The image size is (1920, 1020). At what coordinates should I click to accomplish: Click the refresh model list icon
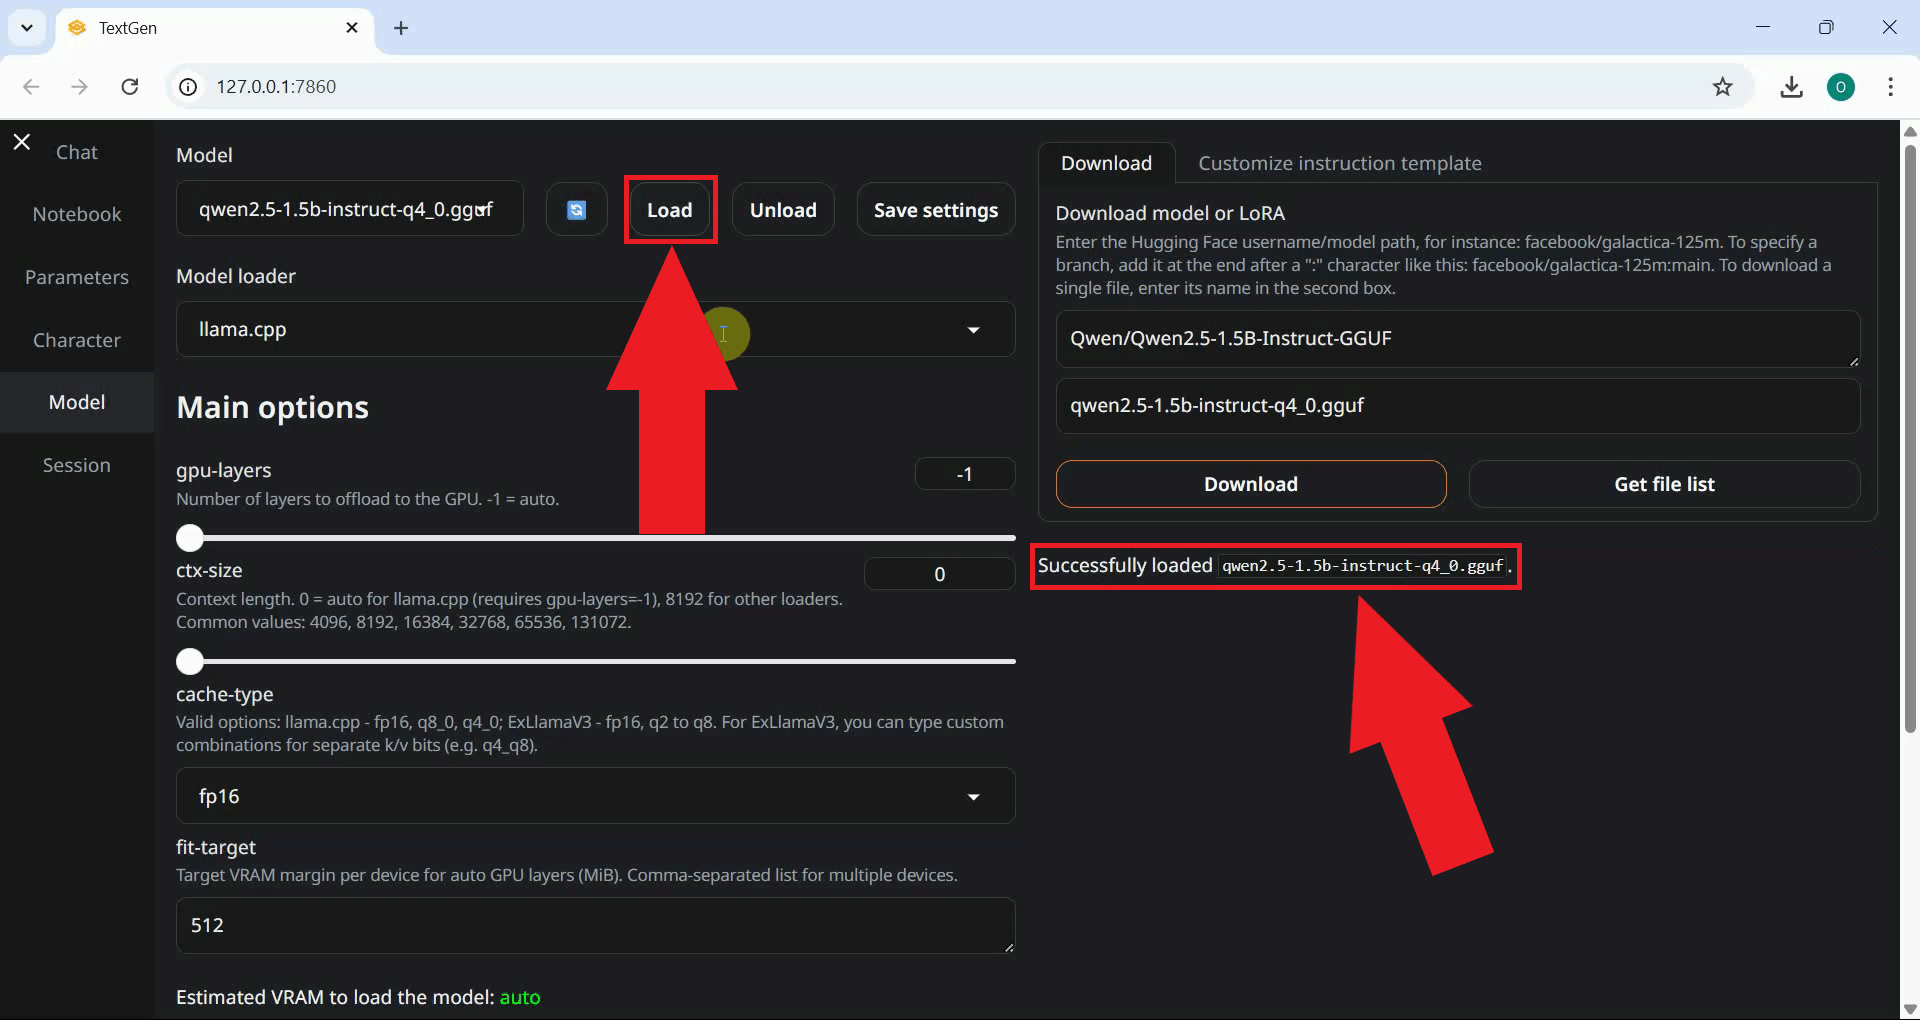[576, 210]
